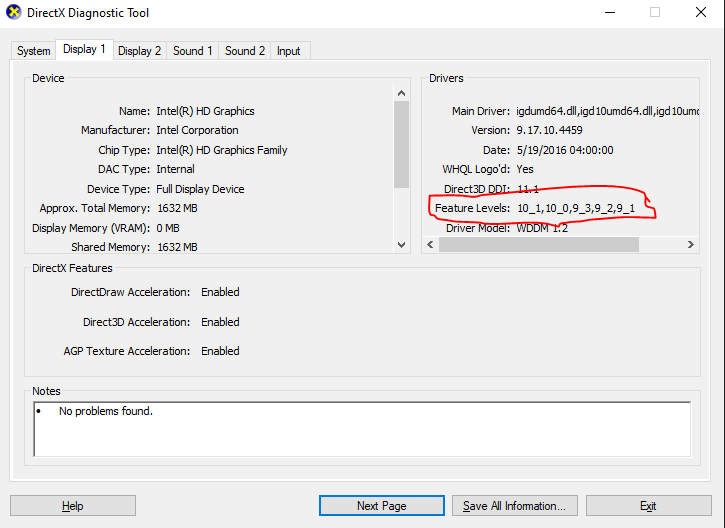The image size is (725, 528).
Task: Click the Next Page button
Action: coord(381,506)
